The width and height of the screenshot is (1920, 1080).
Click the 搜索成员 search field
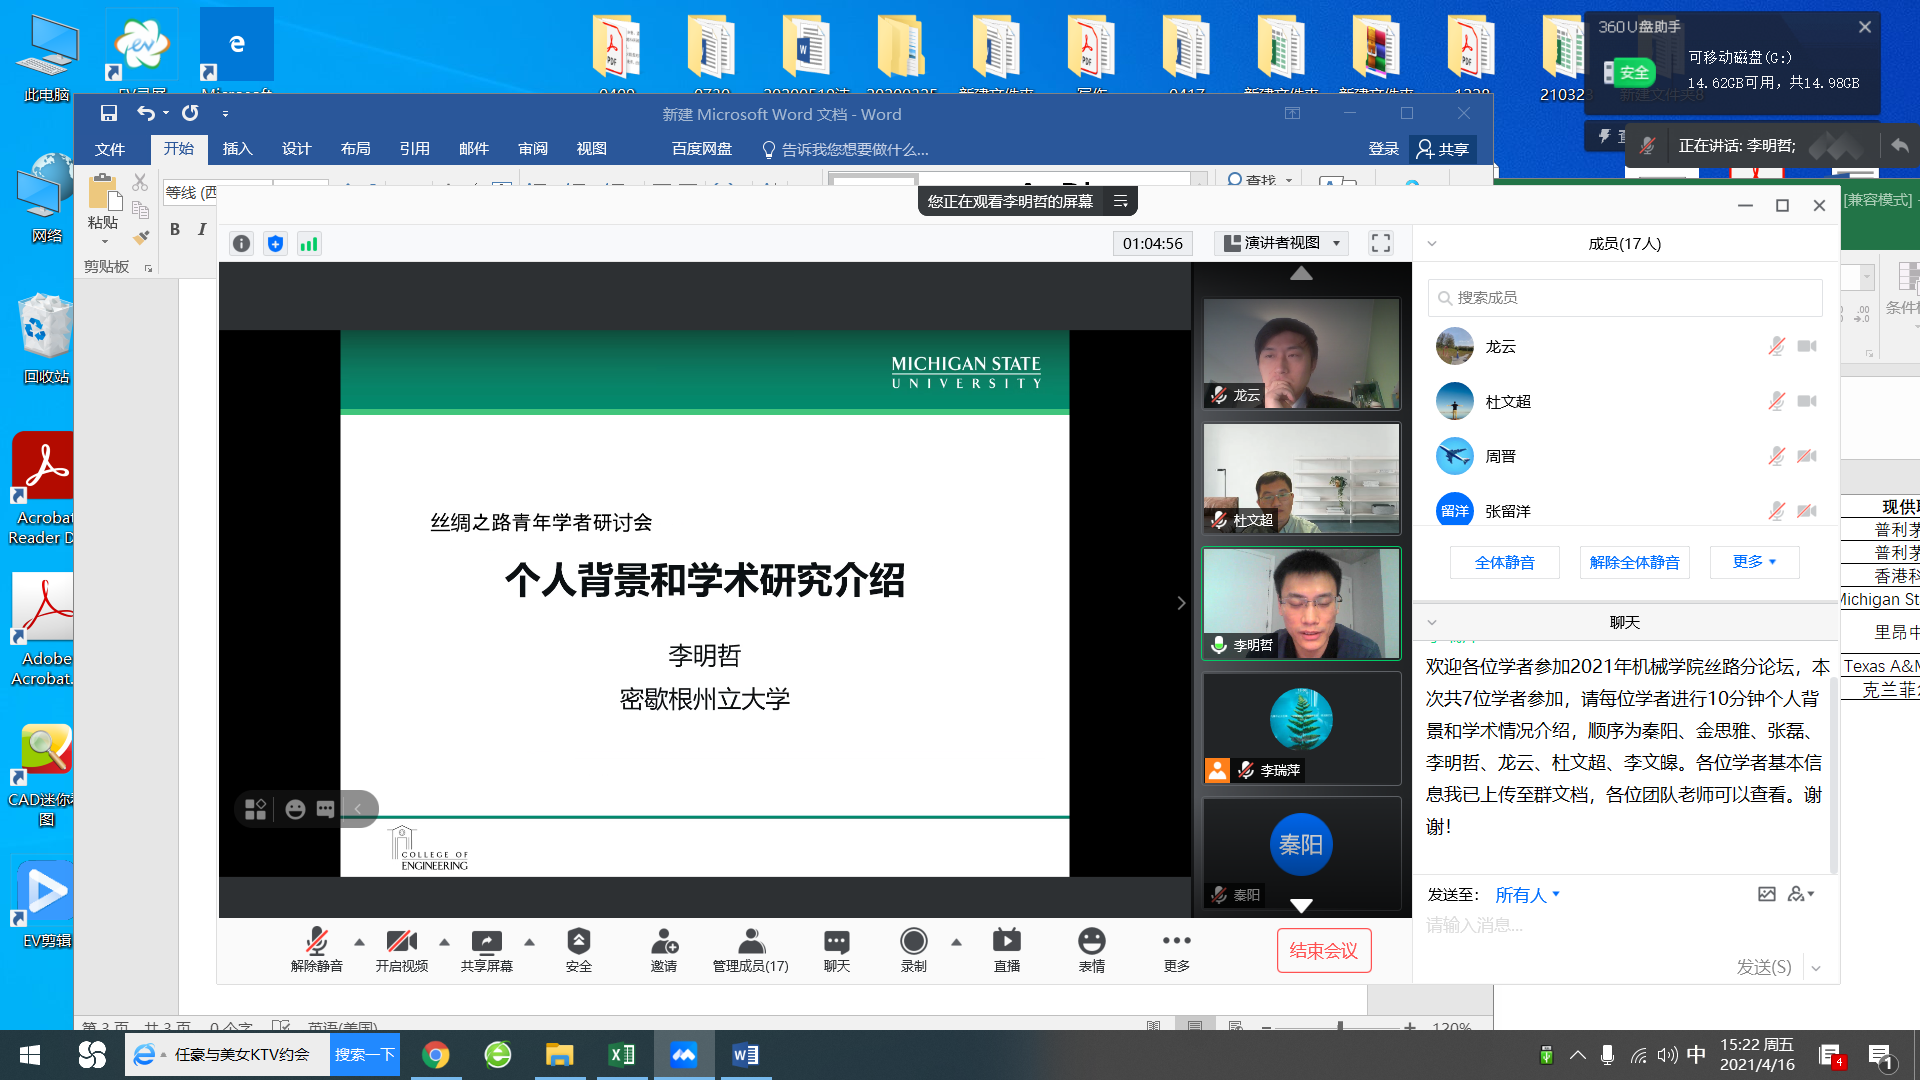(x=1625, y=298)
